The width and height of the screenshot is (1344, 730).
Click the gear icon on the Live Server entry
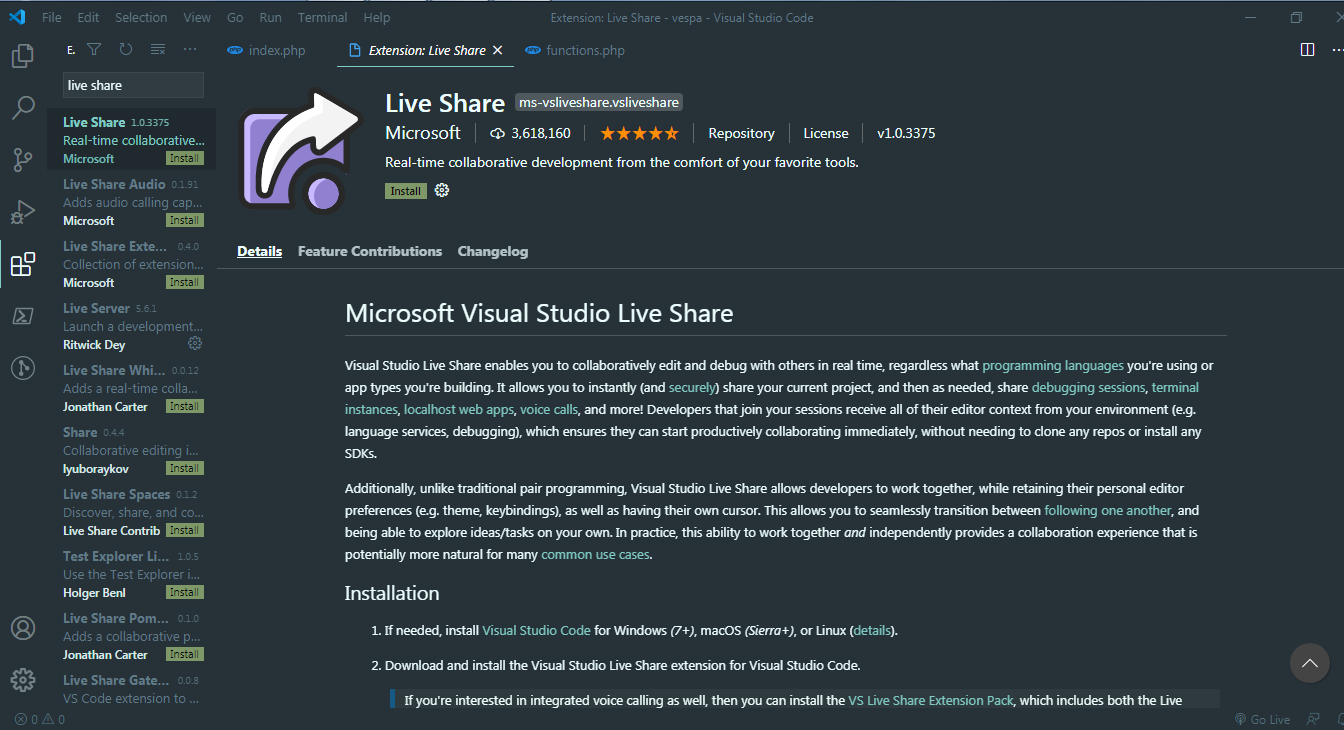click(195, 344)
